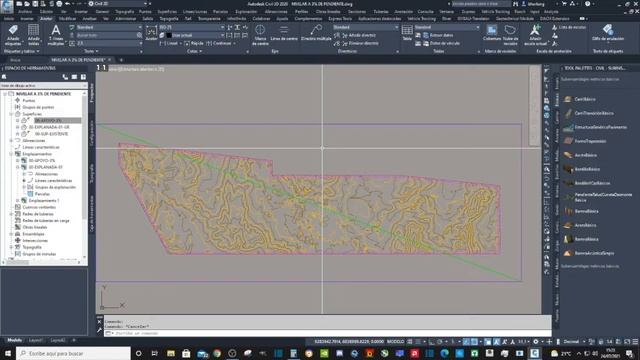The height and width of the screenshot is (360, 640).
Task: Switch to the Modelo layout tab
Action: click(x=15, y=340)
